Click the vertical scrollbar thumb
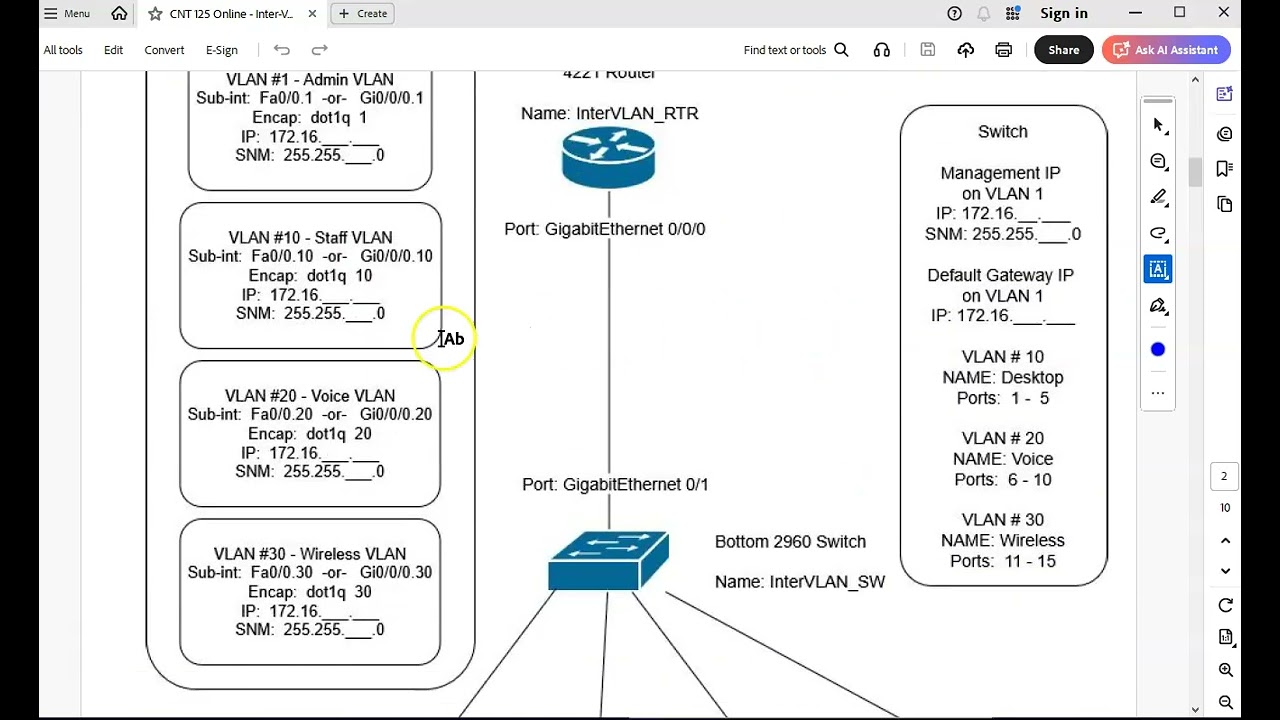 coord(1194,173)
